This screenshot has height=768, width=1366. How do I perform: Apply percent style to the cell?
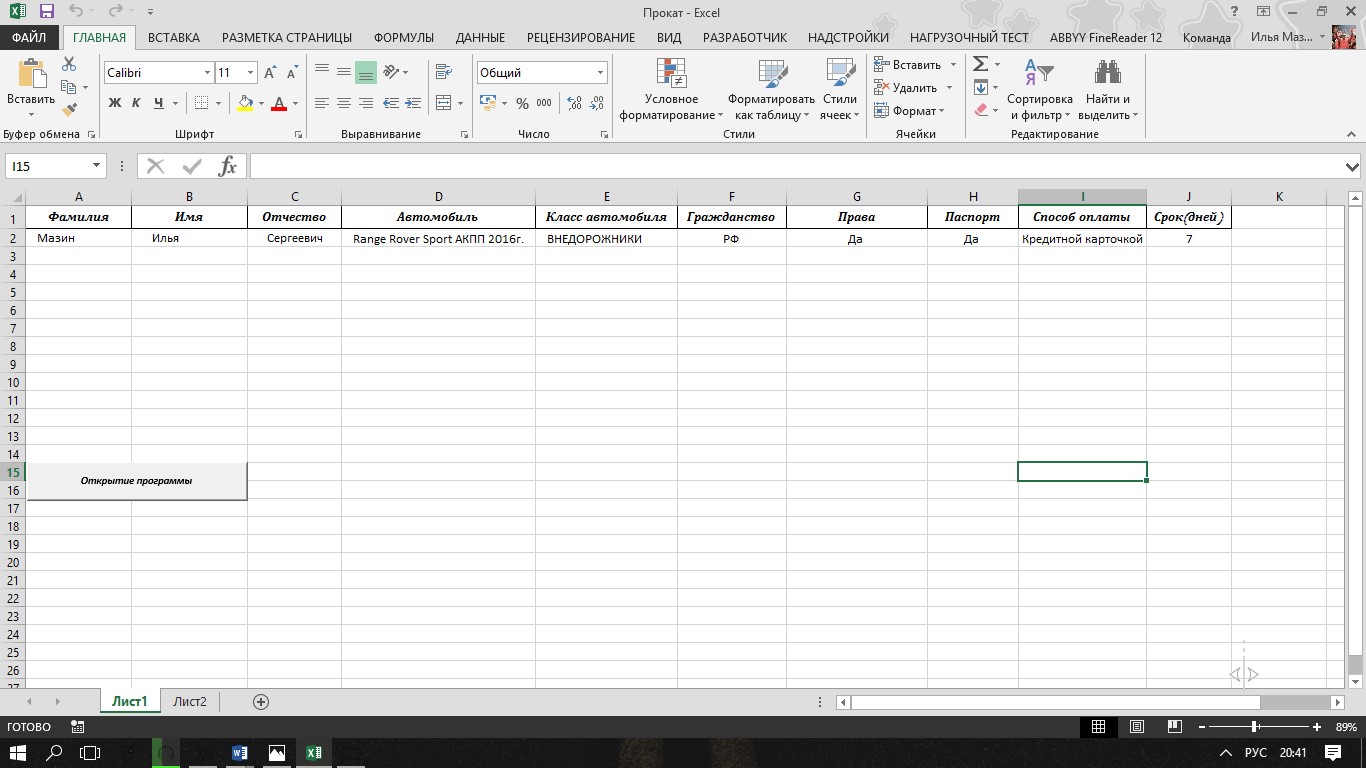522,103
